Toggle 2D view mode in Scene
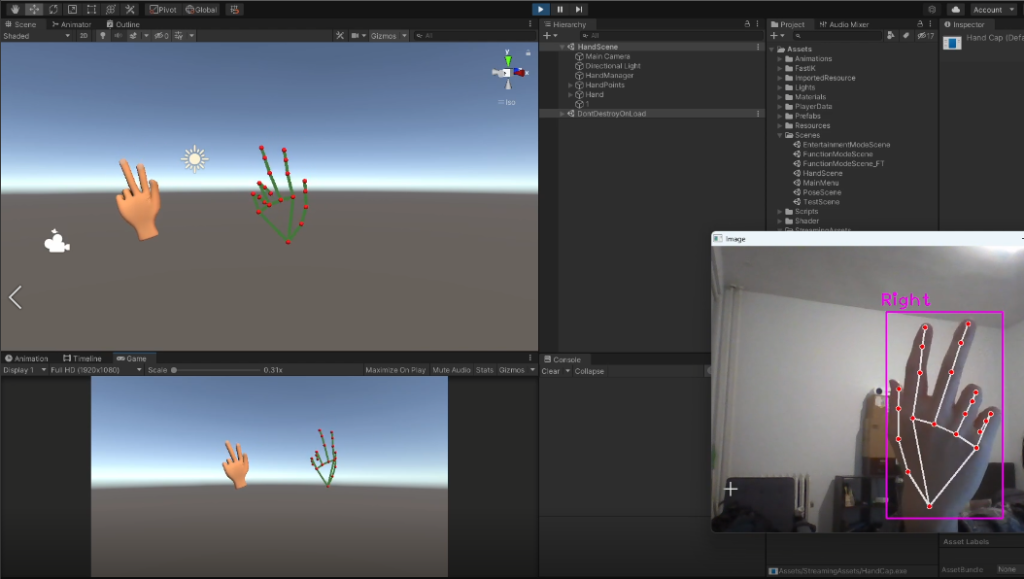 (x=84, y=36)
